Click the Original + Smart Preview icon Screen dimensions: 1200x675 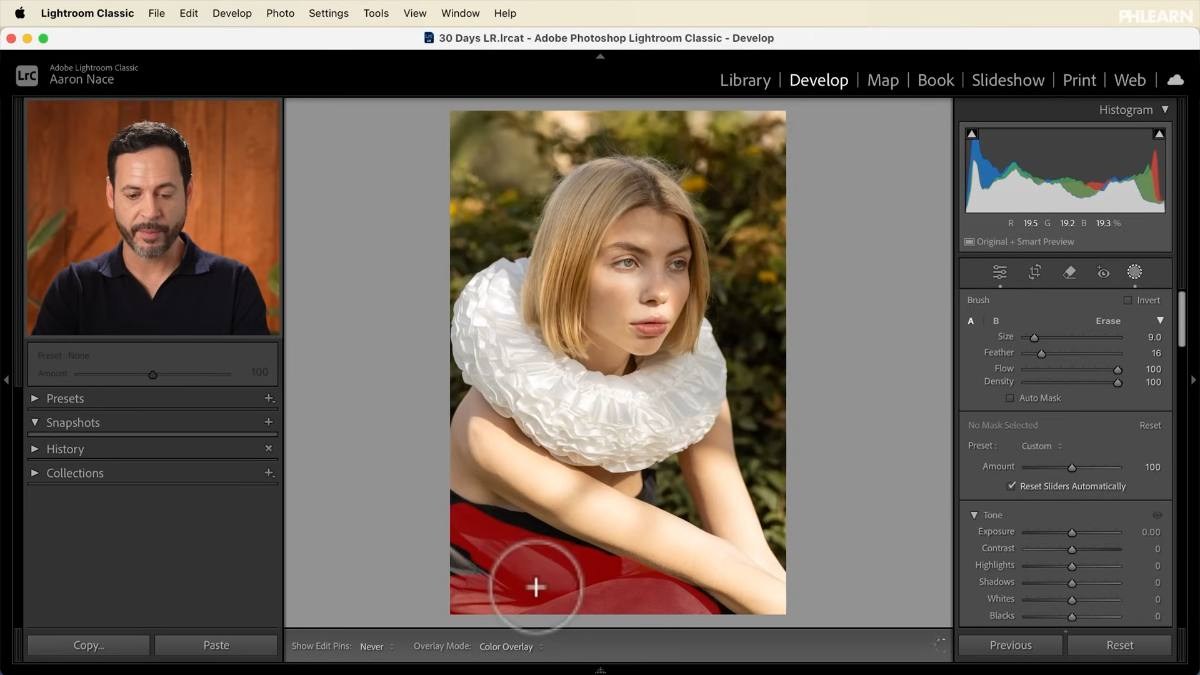tap(969, 242)
